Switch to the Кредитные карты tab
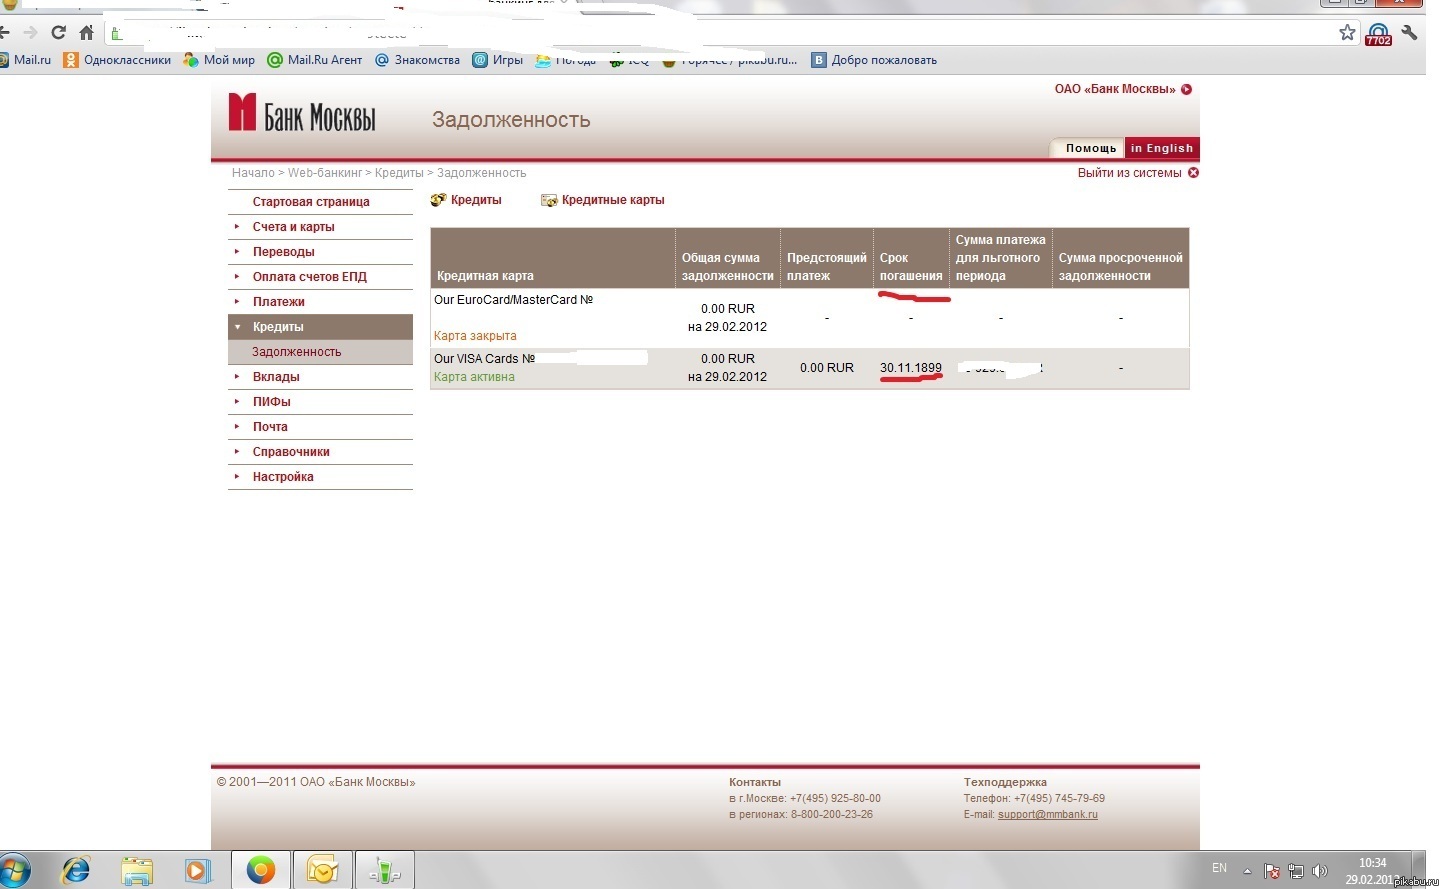1440x889 pixels. click(x=612, y=200)
